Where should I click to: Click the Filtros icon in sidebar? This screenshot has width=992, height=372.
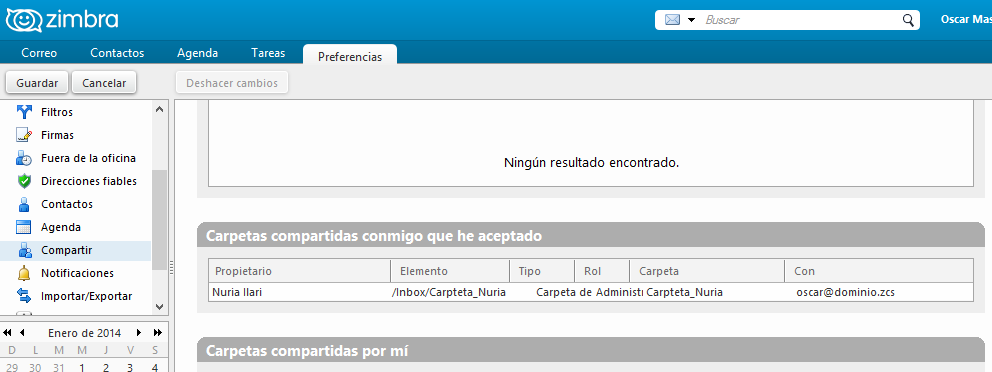coord(24,112)
